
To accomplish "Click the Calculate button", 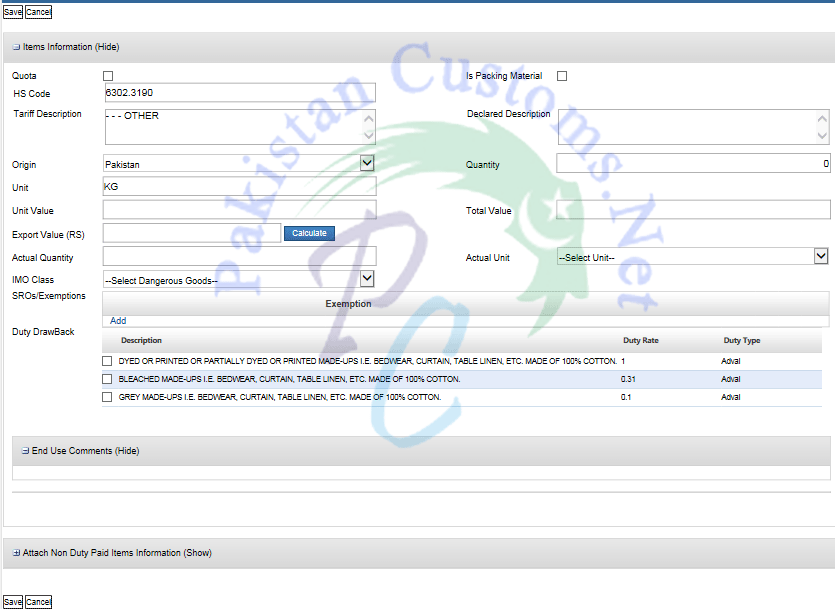I will click(x=309, y=233).
